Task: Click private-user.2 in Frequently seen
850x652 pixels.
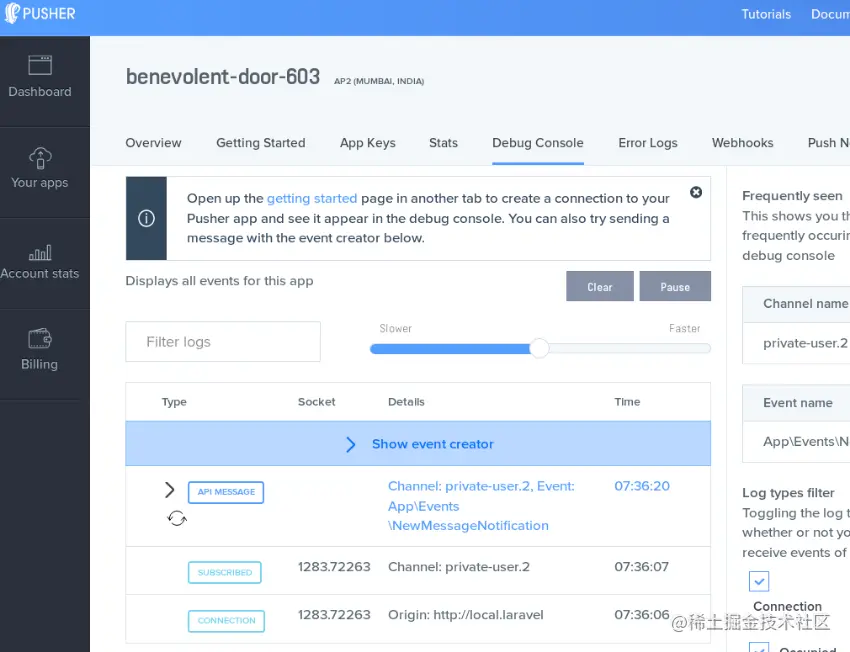Action: pyautogui.click(x=805, y=343)
